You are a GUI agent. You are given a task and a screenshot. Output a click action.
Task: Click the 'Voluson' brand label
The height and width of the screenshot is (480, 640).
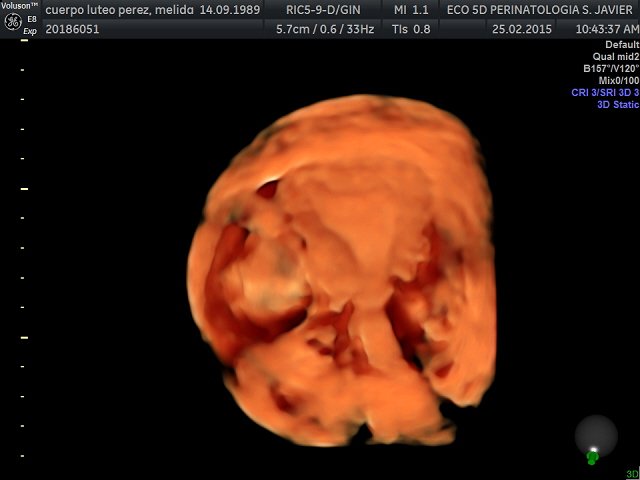19,6
